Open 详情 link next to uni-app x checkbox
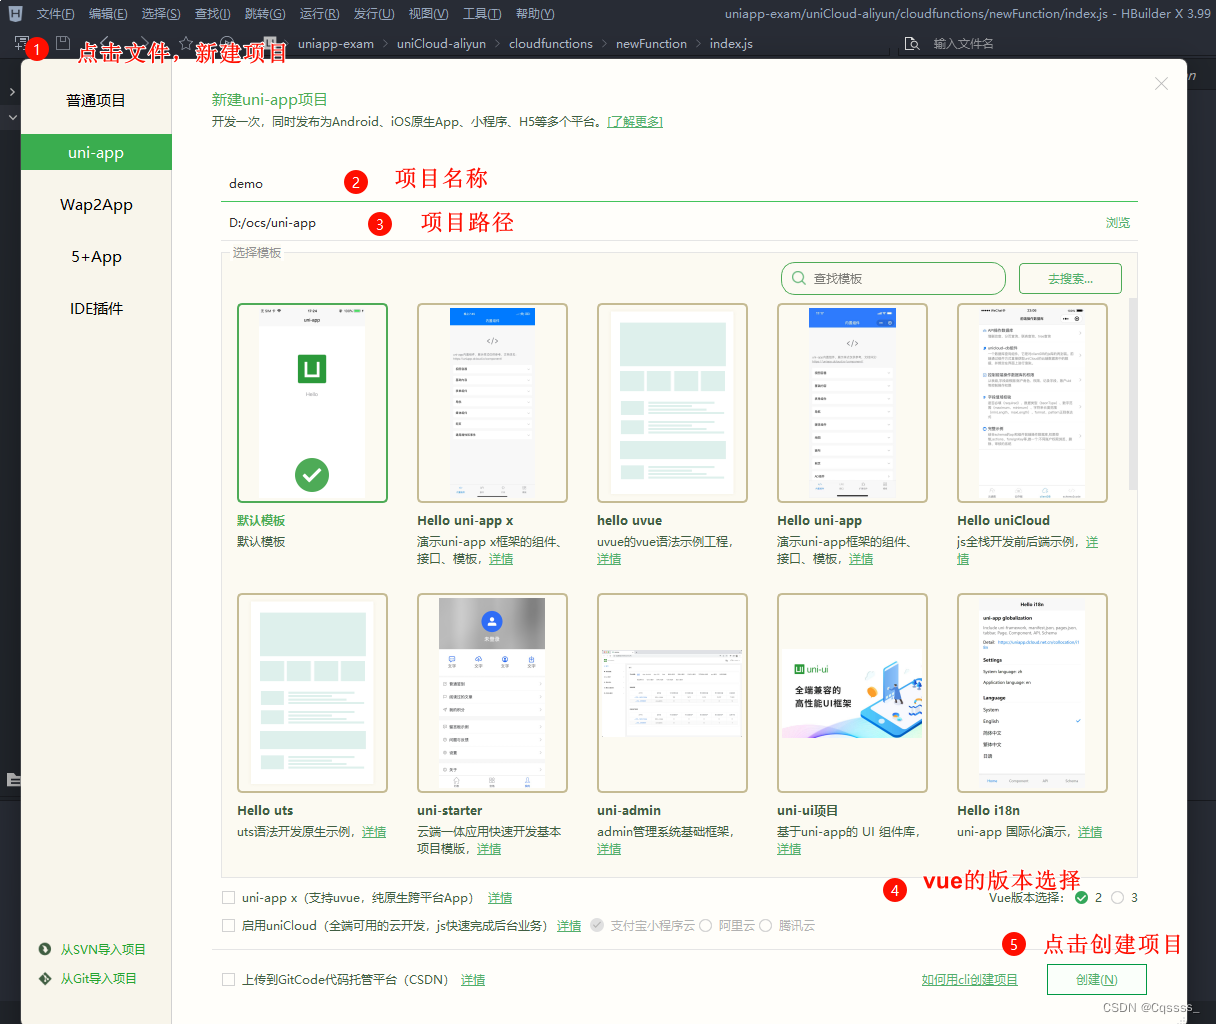The height and width of the screenshot is (1024, 1216). (x=500, y=898)
